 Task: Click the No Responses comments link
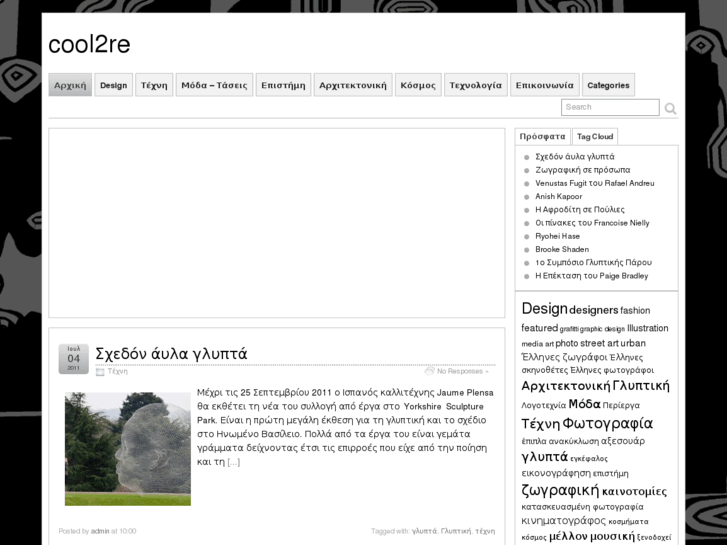coord(462,372)
